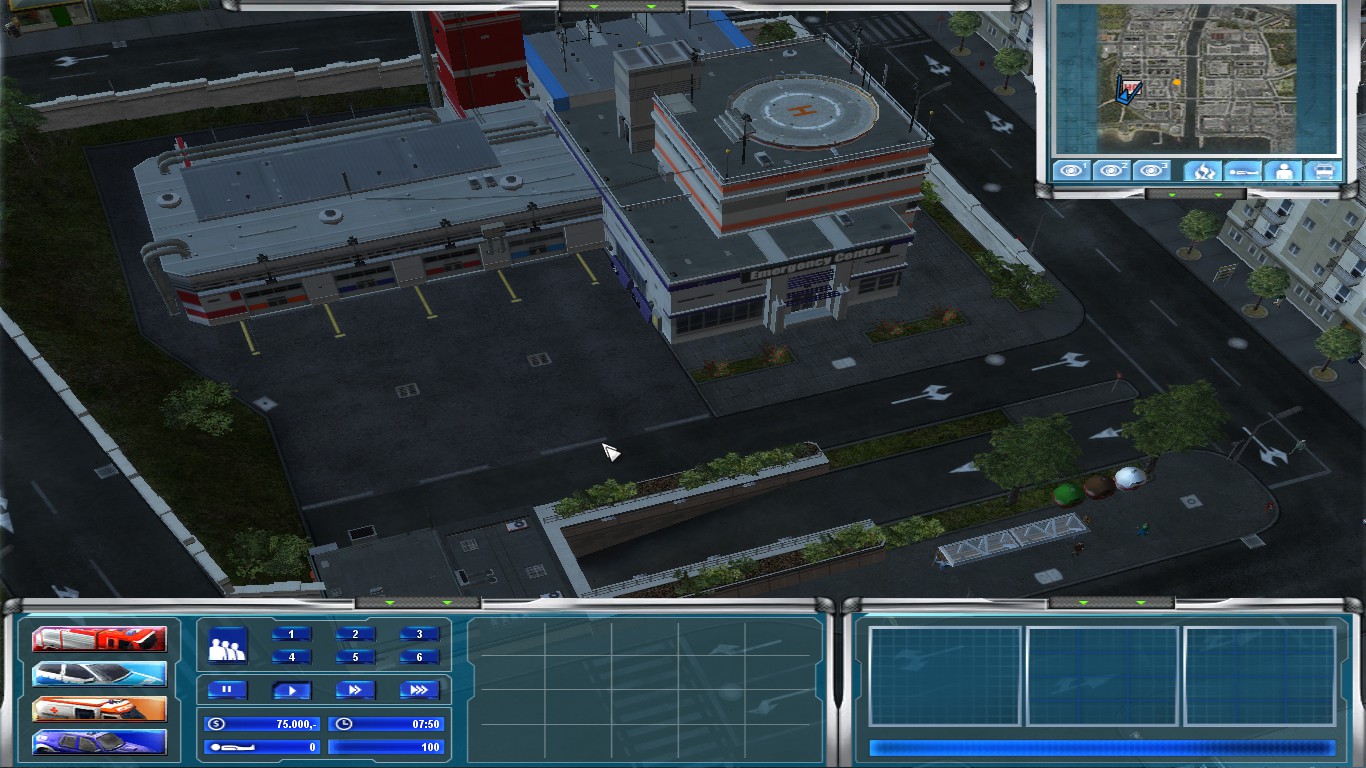The image size is (1366, 768).
Task: Toggle vehicle markers on the minimap
Action: (x=1324, y=170)
